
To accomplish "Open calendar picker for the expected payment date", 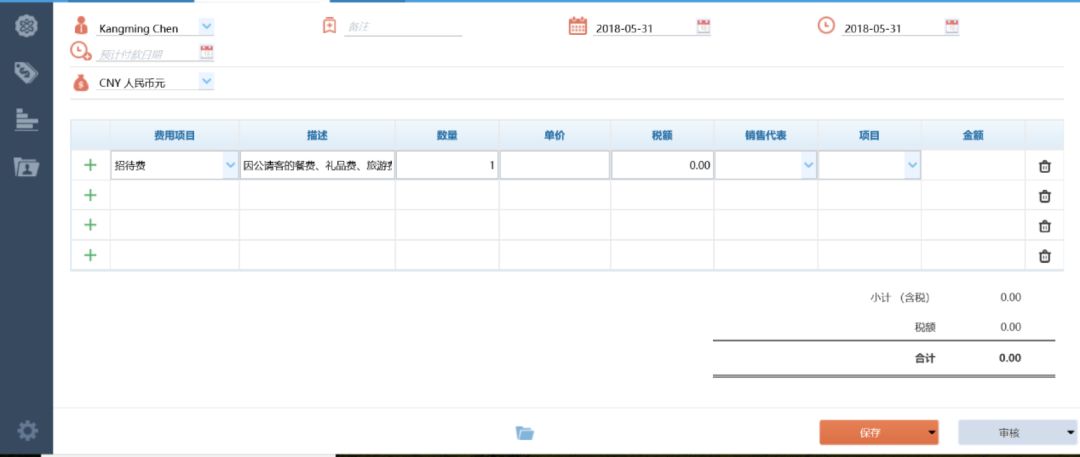I will coord(207,53).
